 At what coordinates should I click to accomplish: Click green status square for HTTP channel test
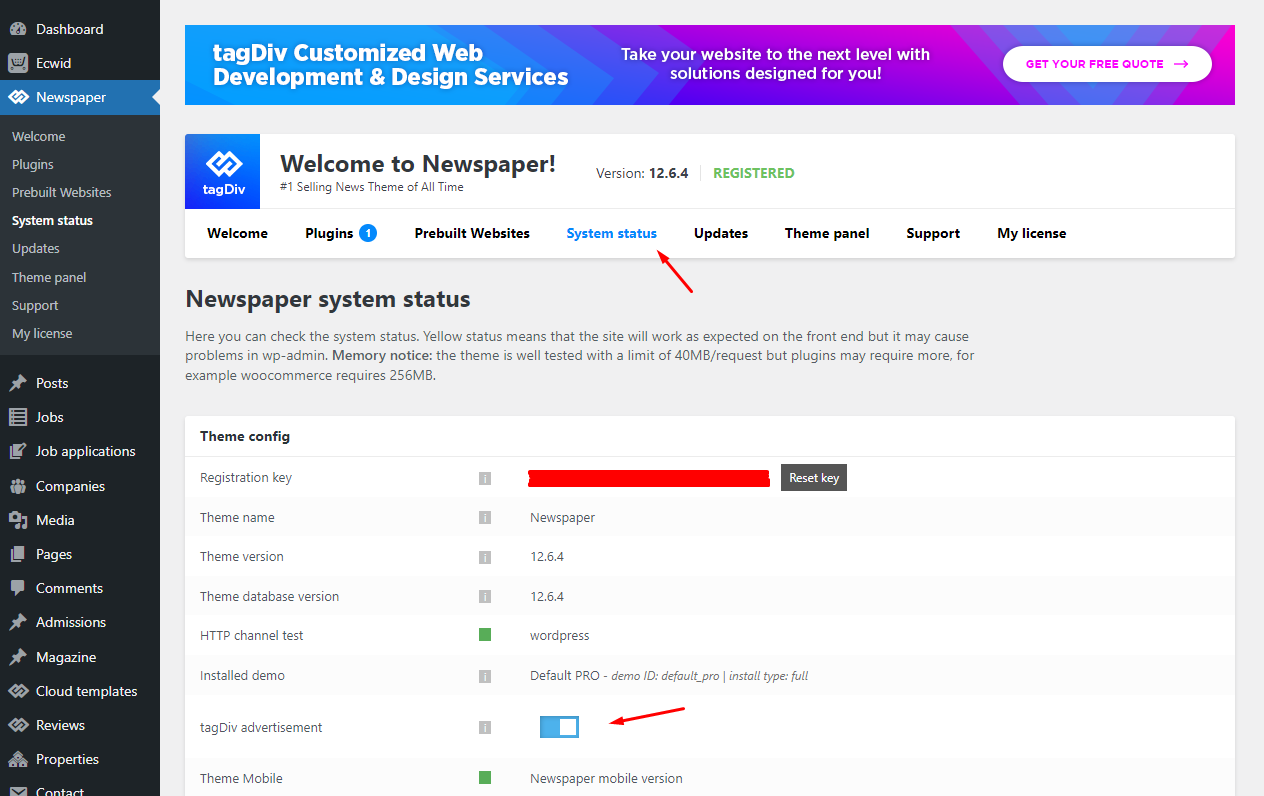tap(485, 635)
